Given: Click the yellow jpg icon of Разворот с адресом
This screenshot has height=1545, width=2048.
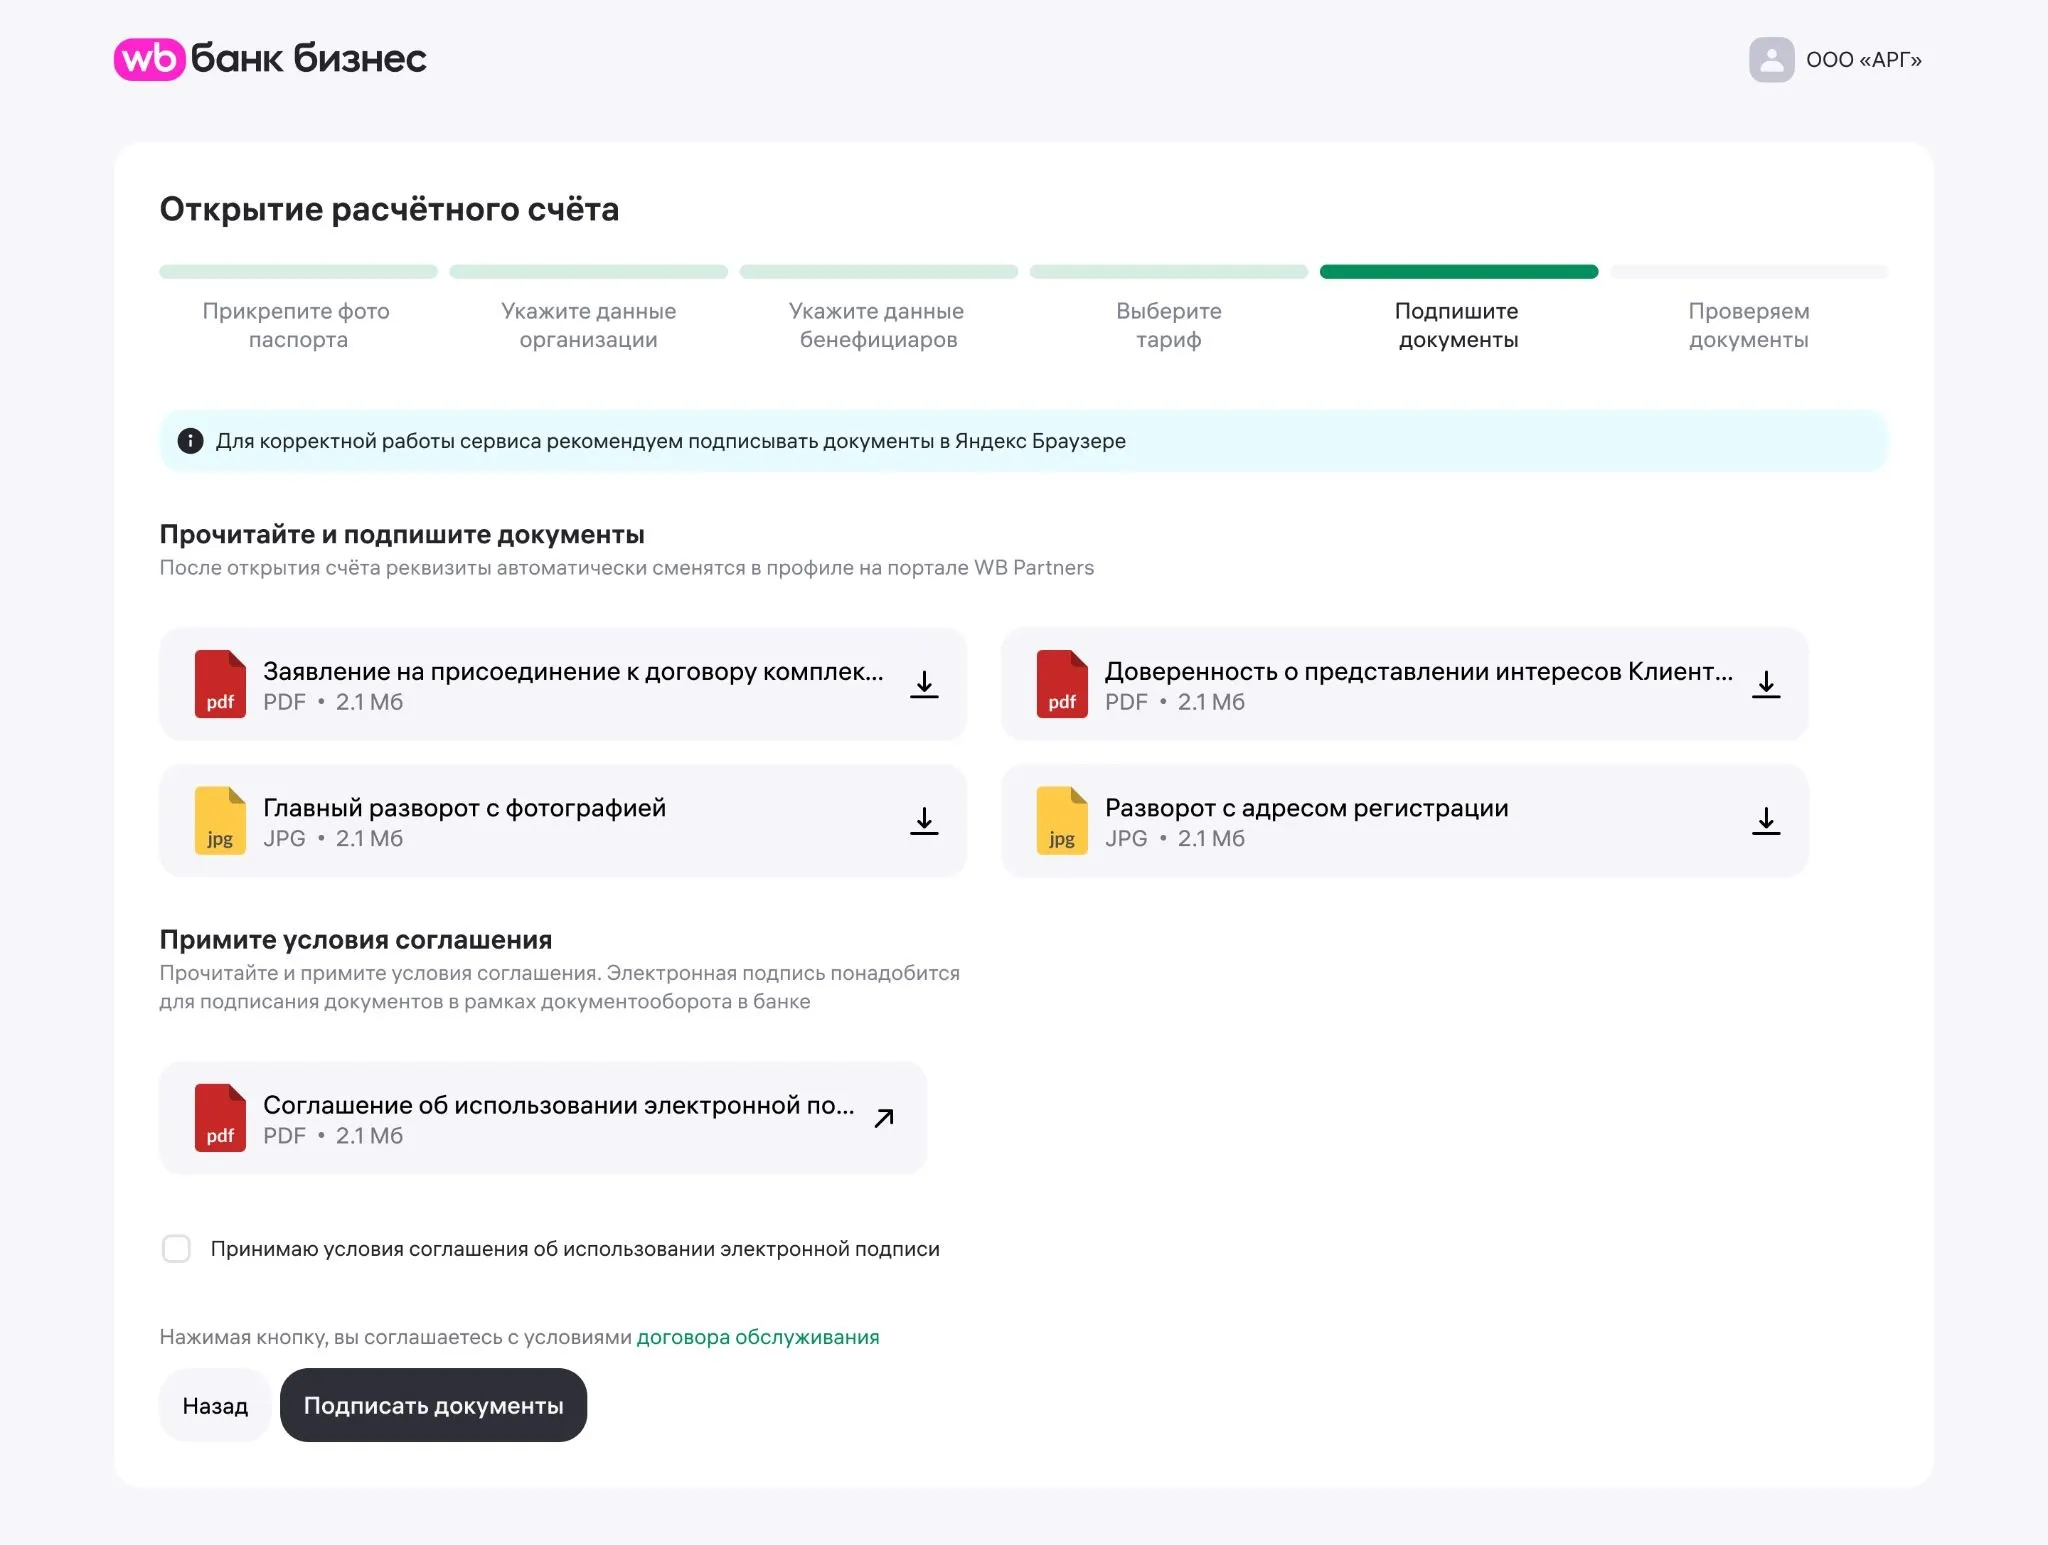Looking at the screenshot, I should [x=1062, y=821].
